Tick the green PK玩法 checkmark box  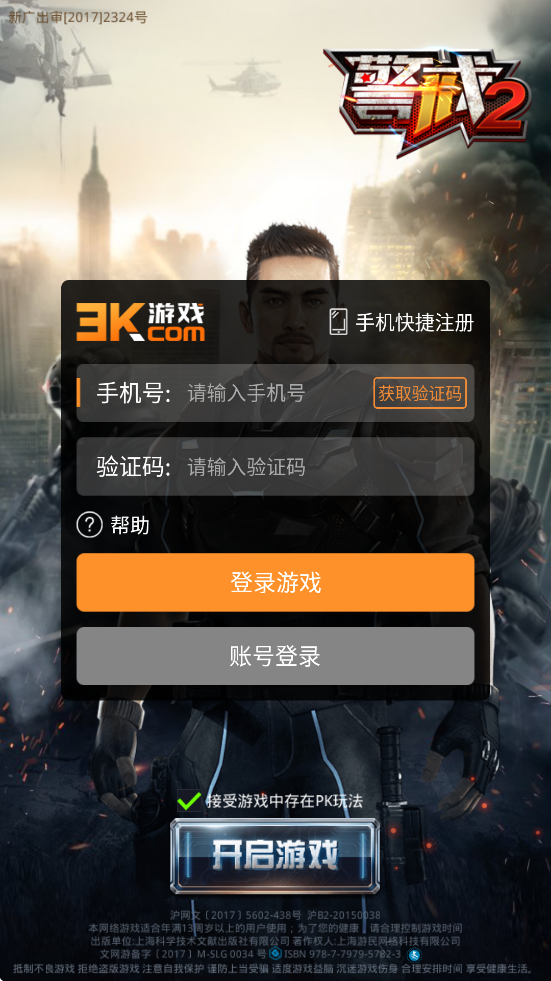189,800
